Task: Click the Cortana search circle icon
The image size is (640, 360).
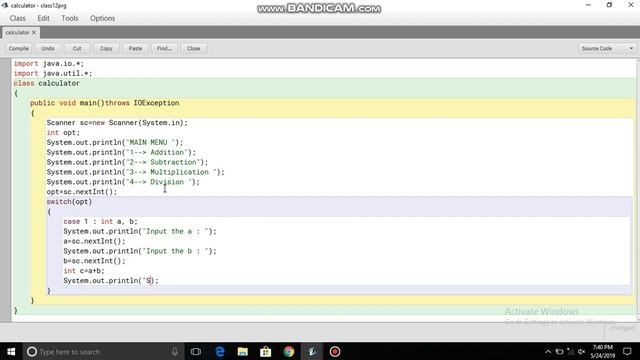Action: pos(32,351)
